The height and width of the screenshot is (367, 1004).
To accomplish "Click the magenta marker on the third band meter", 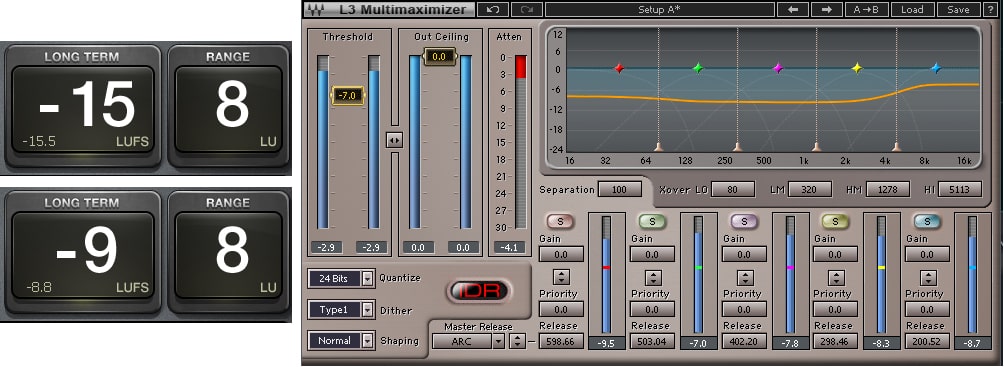I will click(789, 267).
